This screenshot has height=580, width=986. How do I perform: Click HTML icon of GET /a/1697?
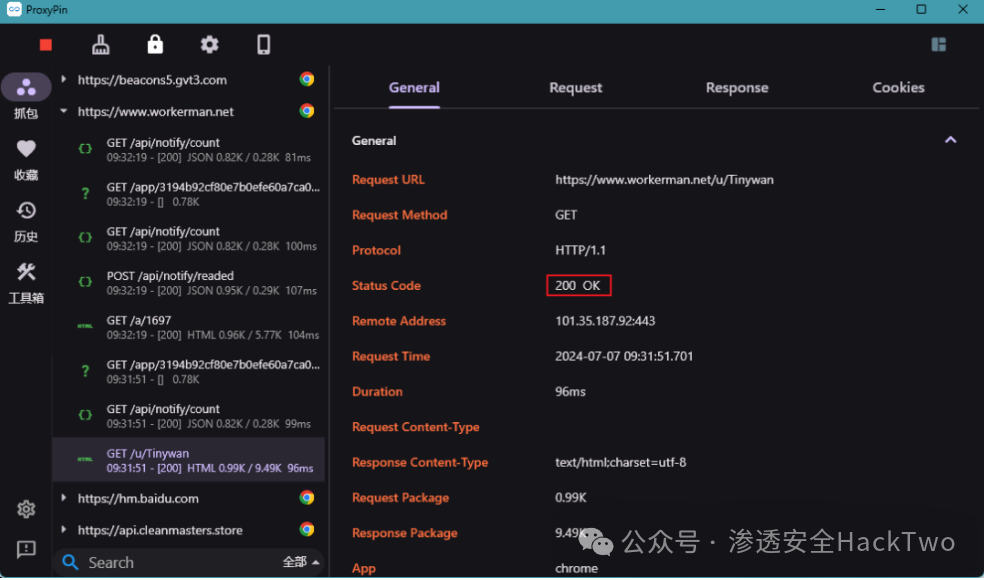point(85,326)
